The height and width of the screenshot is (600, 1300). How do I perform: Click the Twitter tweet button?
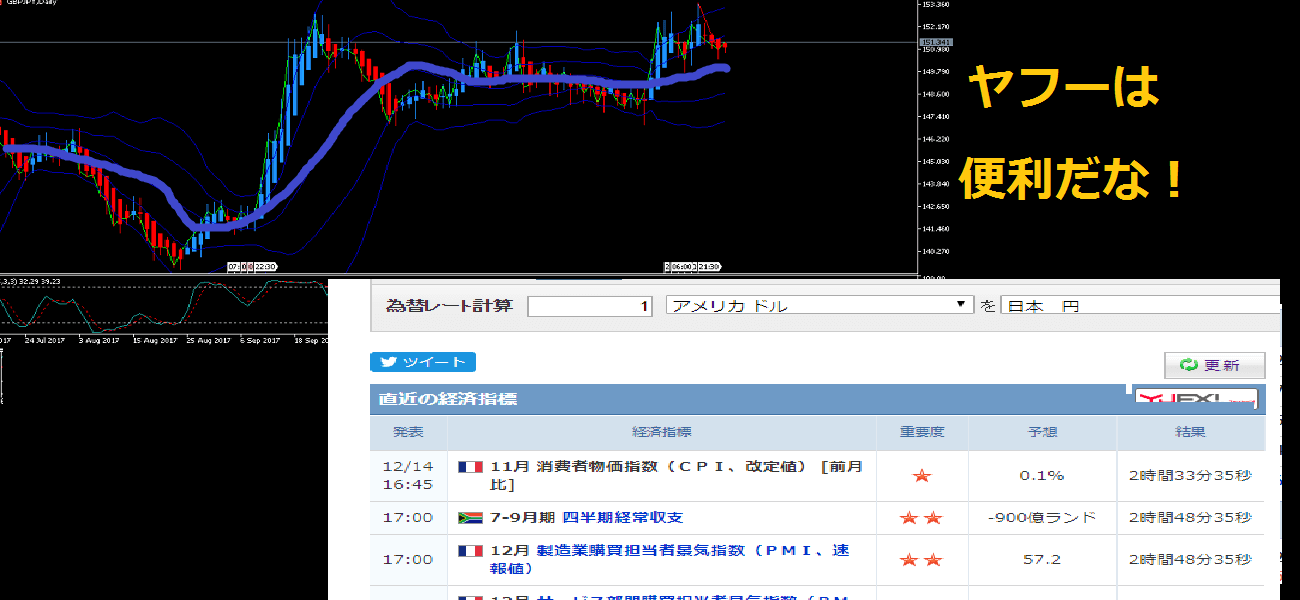pyautogui.click(x=422, y=362)
